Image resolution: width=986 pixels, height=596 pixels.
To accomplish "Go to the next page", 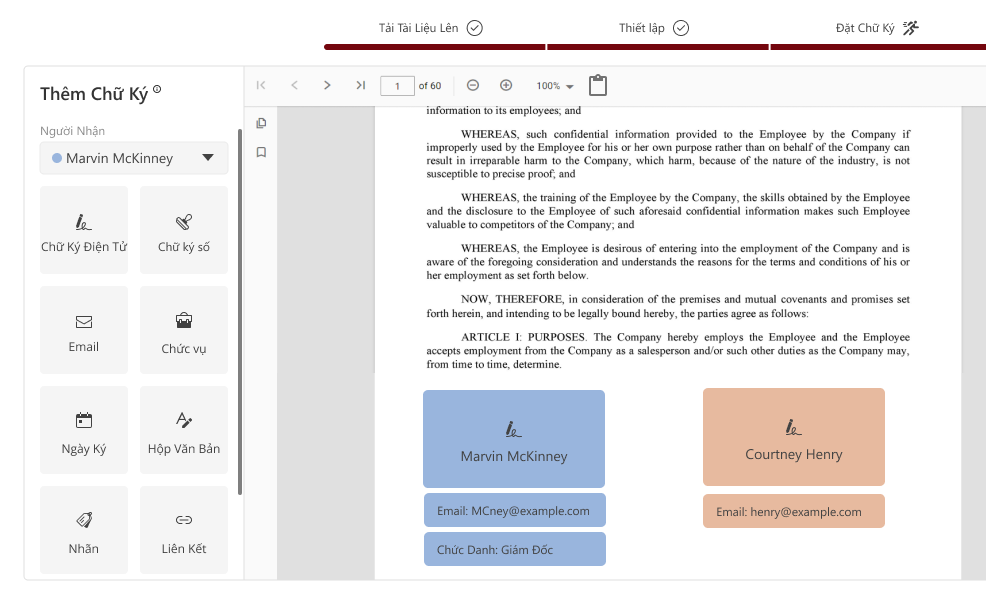I will tap(327, 86).
